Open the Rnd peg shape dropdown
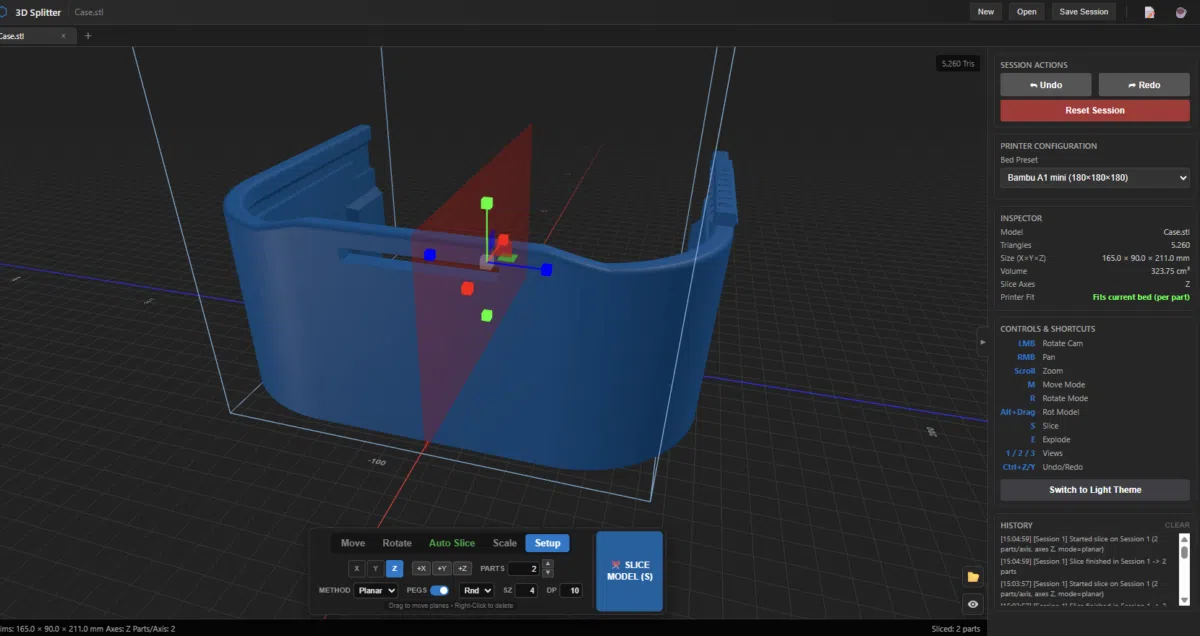The image size is (1200, 636). [x=476, y=590]
